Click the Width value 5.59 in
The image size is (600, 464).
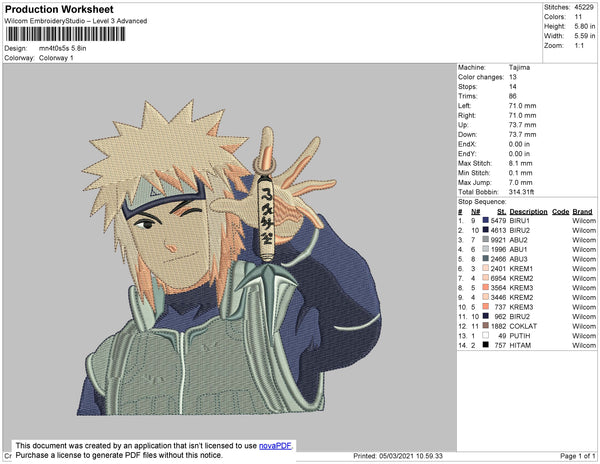tap(585, 36)
